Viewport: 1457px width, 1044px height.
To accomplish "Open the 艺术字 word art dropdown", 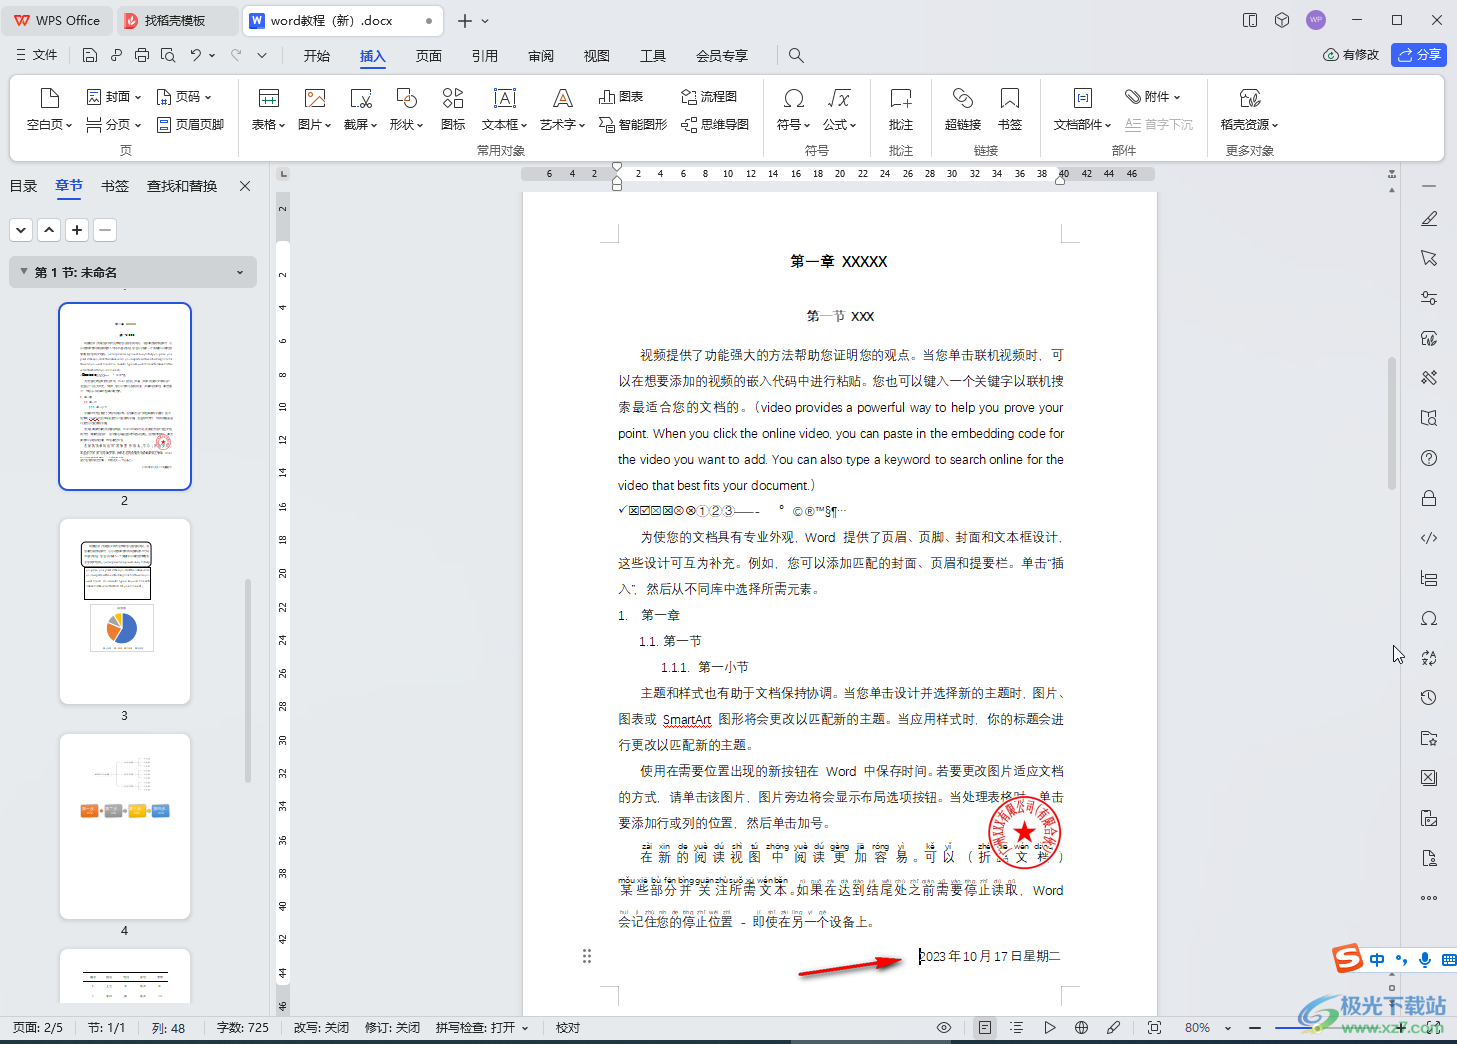I will 562,124.
